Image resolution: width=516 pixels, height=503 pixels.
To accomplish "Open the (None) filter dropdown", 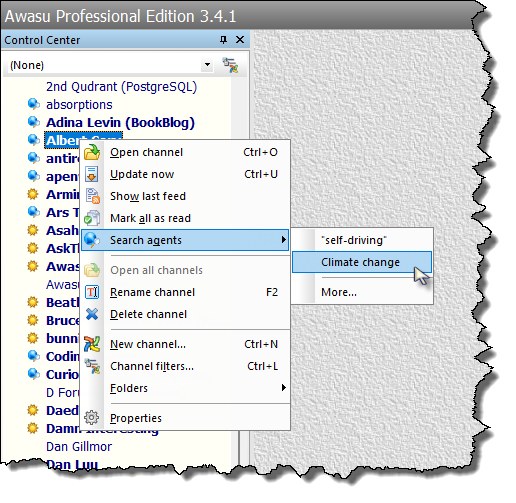I will point(207,65).
